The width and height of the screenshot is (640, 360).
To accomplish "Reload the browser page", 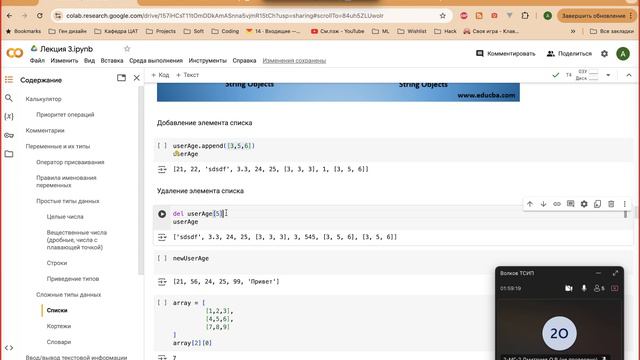I will coord(40,16).
